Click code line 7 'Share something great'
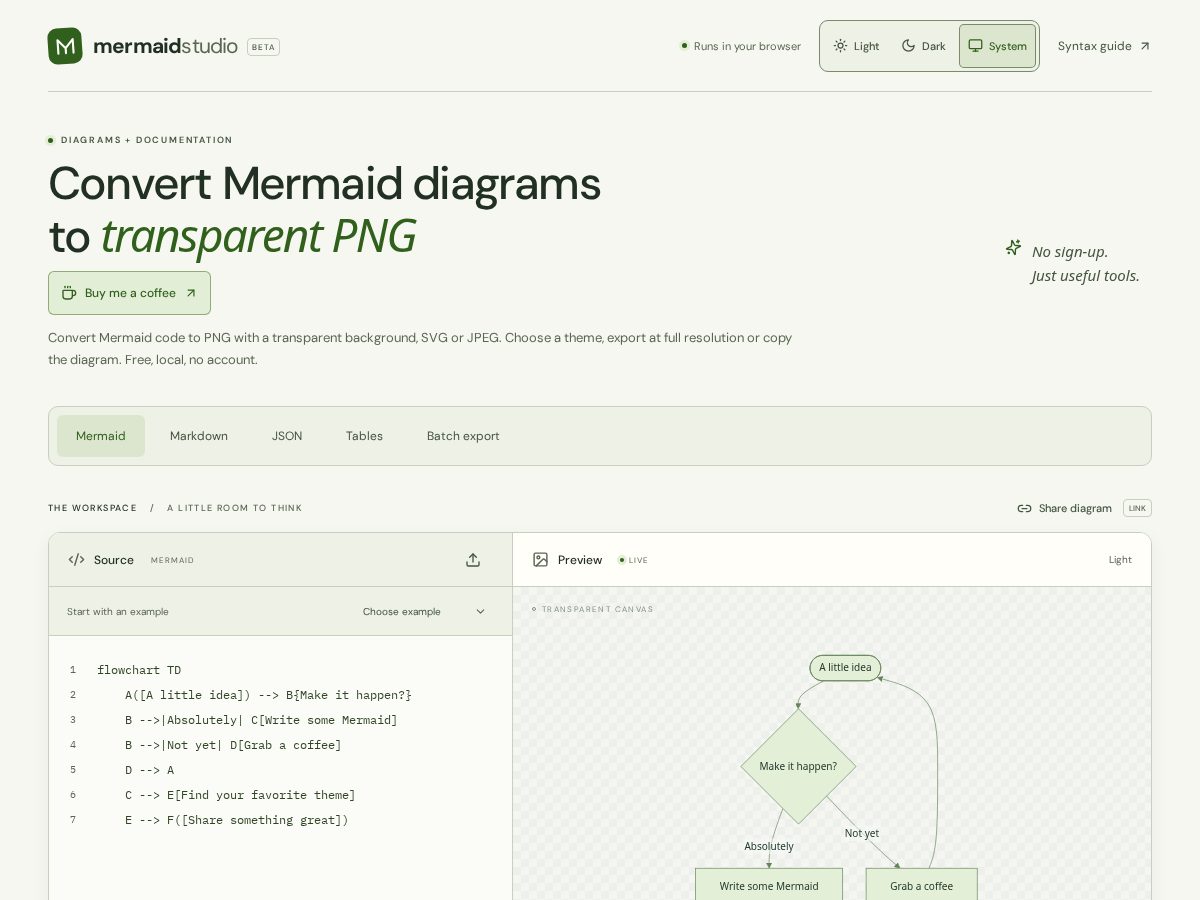1200x900 pixels. (x=237, y=820)
